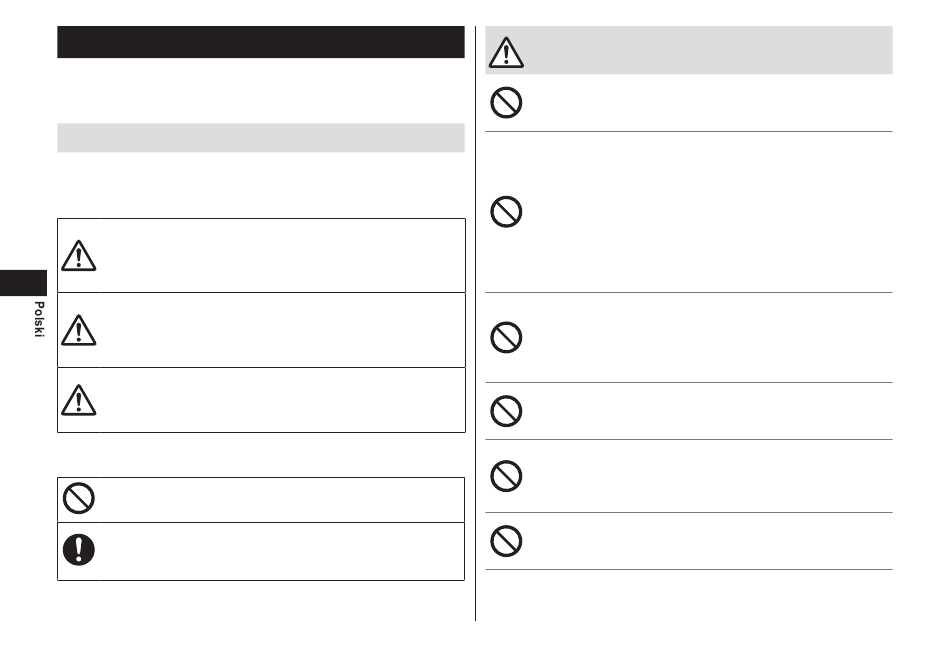
Task: Click the black tab marker above Polski
Action: coord(23,283)
